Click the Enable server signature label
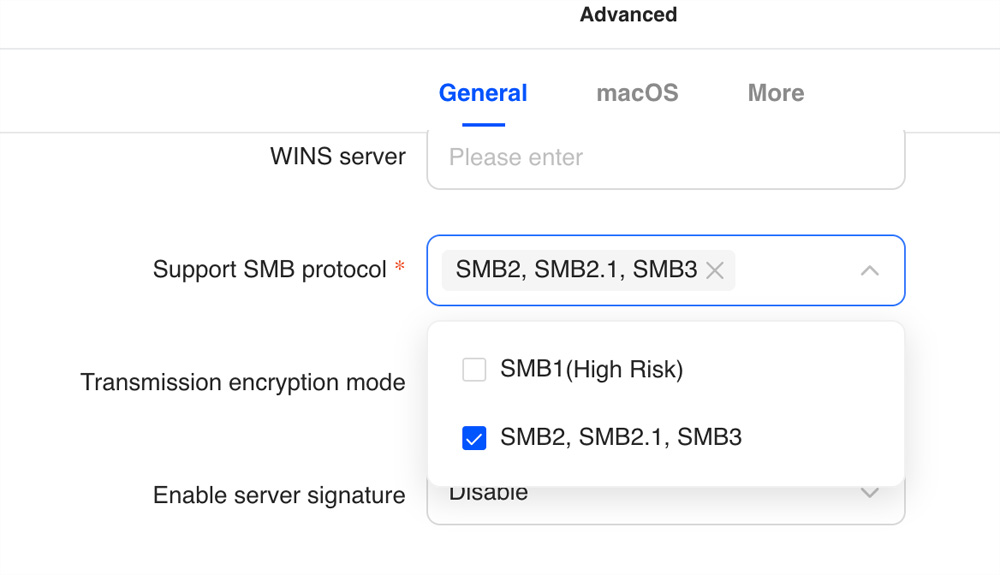The height and width of the screenshot is (575, 1000). [279, 495]
